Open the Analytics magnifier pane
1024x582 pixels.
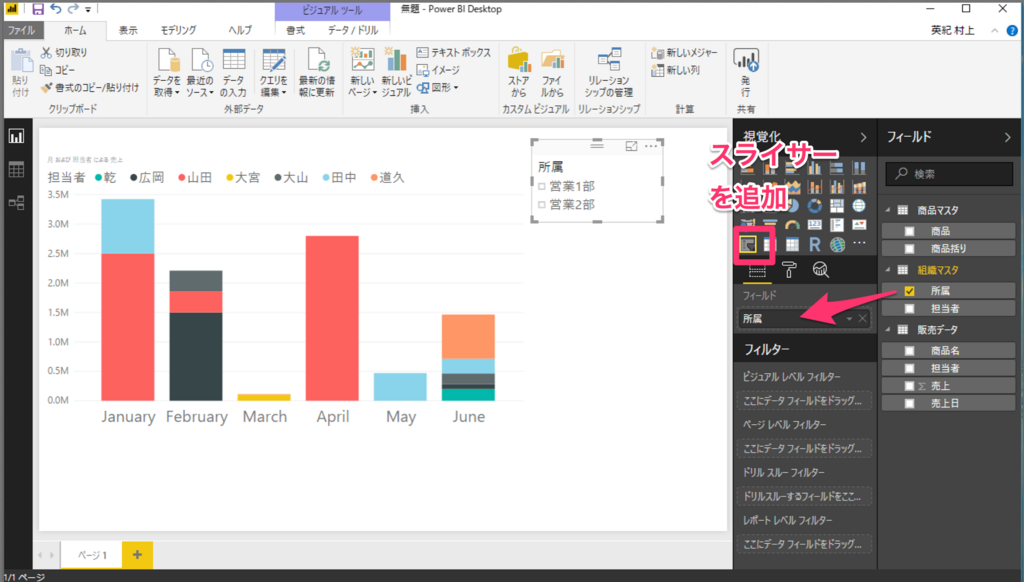(x=820, y=269)
